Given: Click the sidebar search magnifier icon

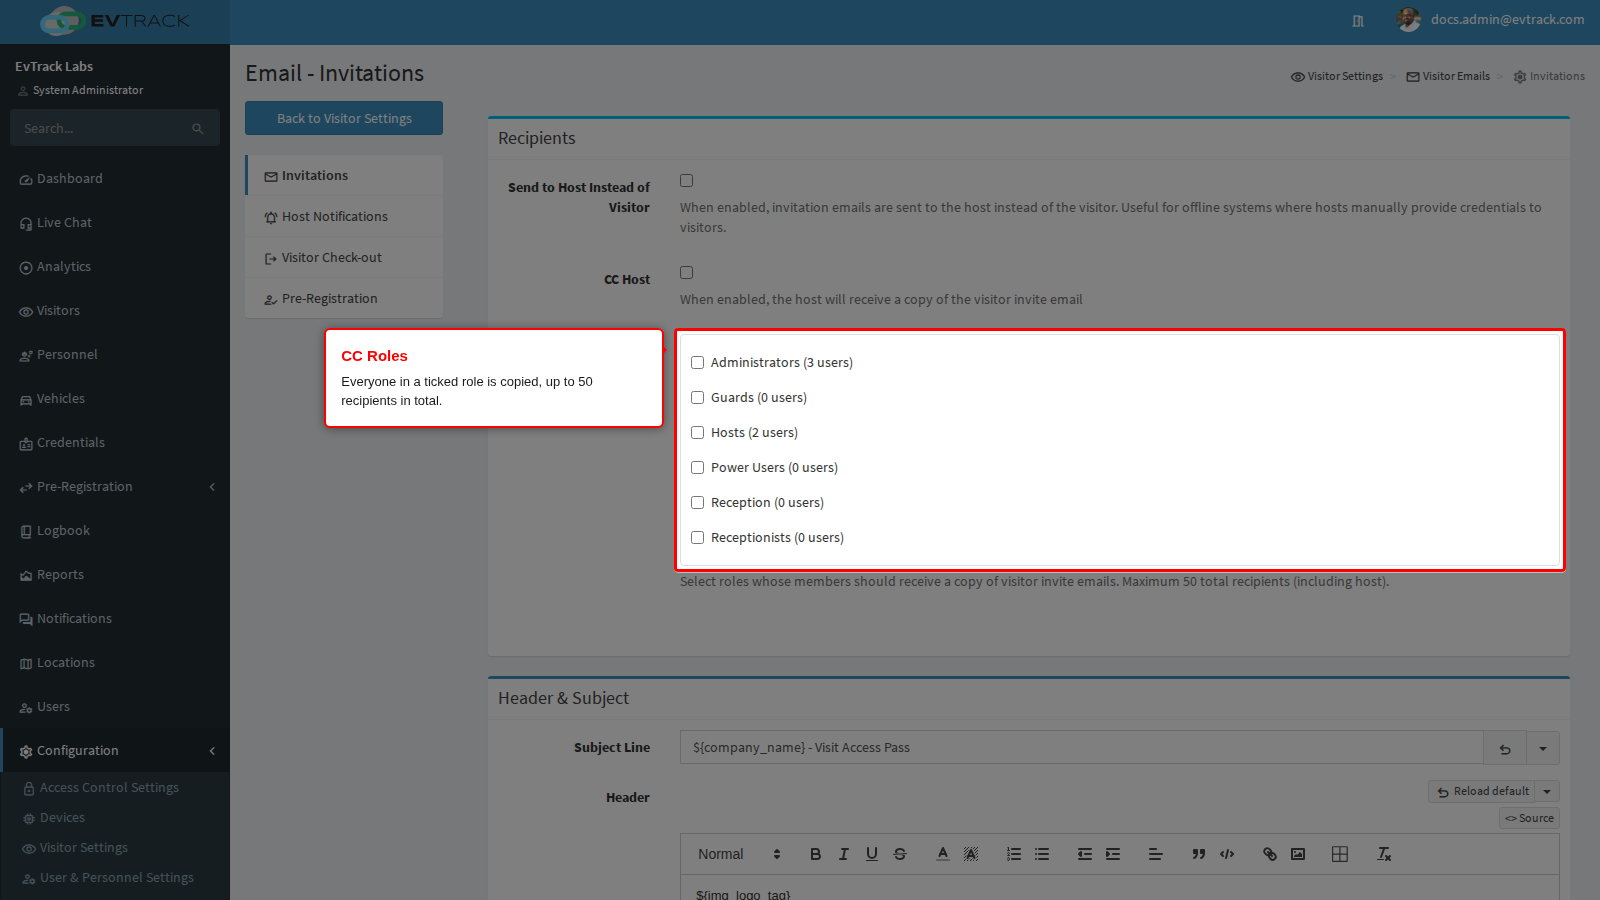Looking at the screenshot, I should (197, 129).
